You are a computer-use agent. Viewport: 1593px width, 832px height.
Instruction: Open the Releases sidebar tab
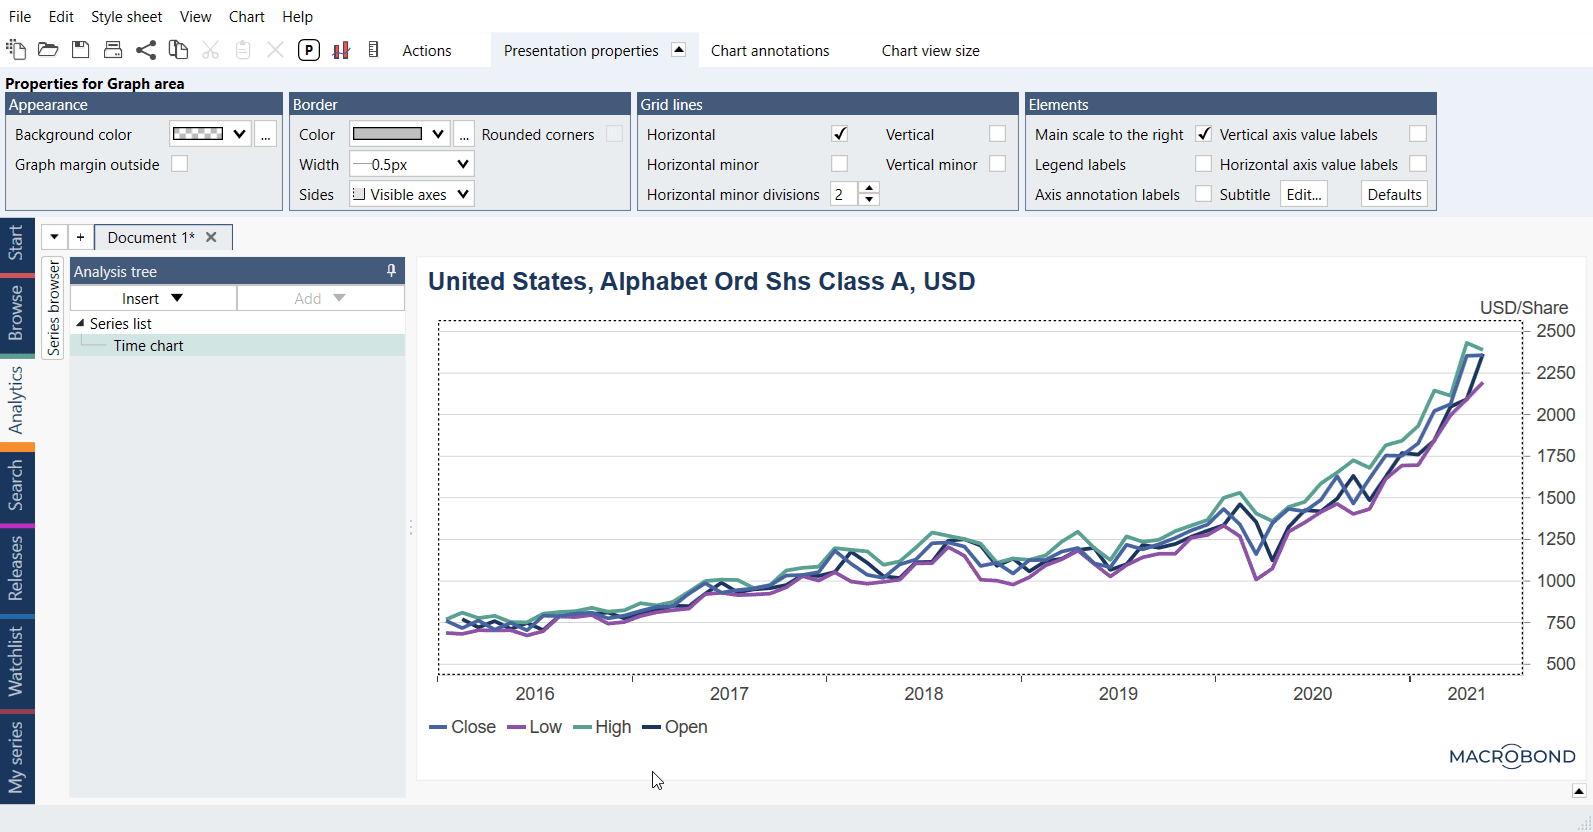click(x=17, y=568)
